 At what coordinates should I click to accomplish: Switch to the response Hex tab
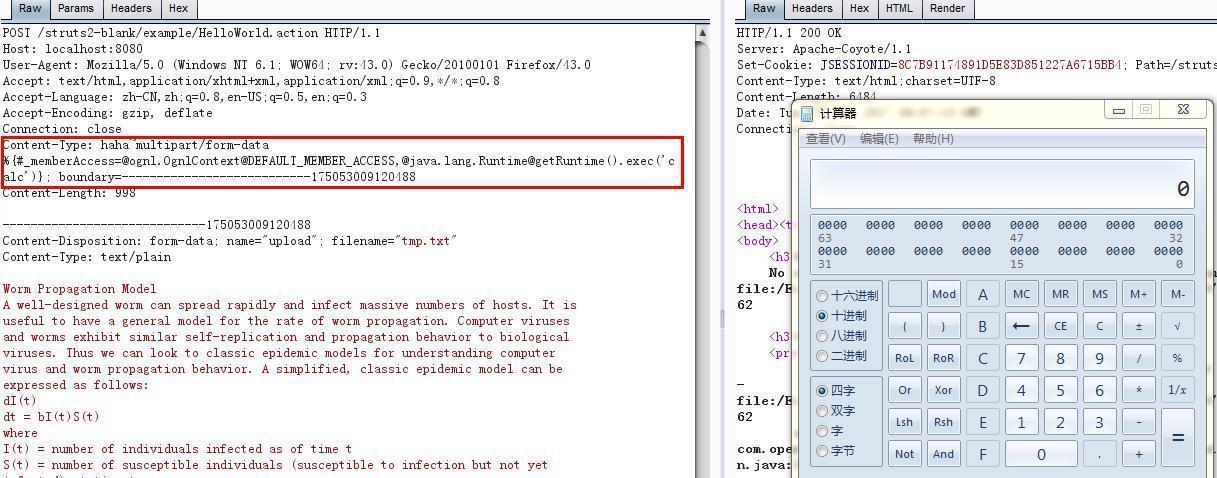[859, 8]
